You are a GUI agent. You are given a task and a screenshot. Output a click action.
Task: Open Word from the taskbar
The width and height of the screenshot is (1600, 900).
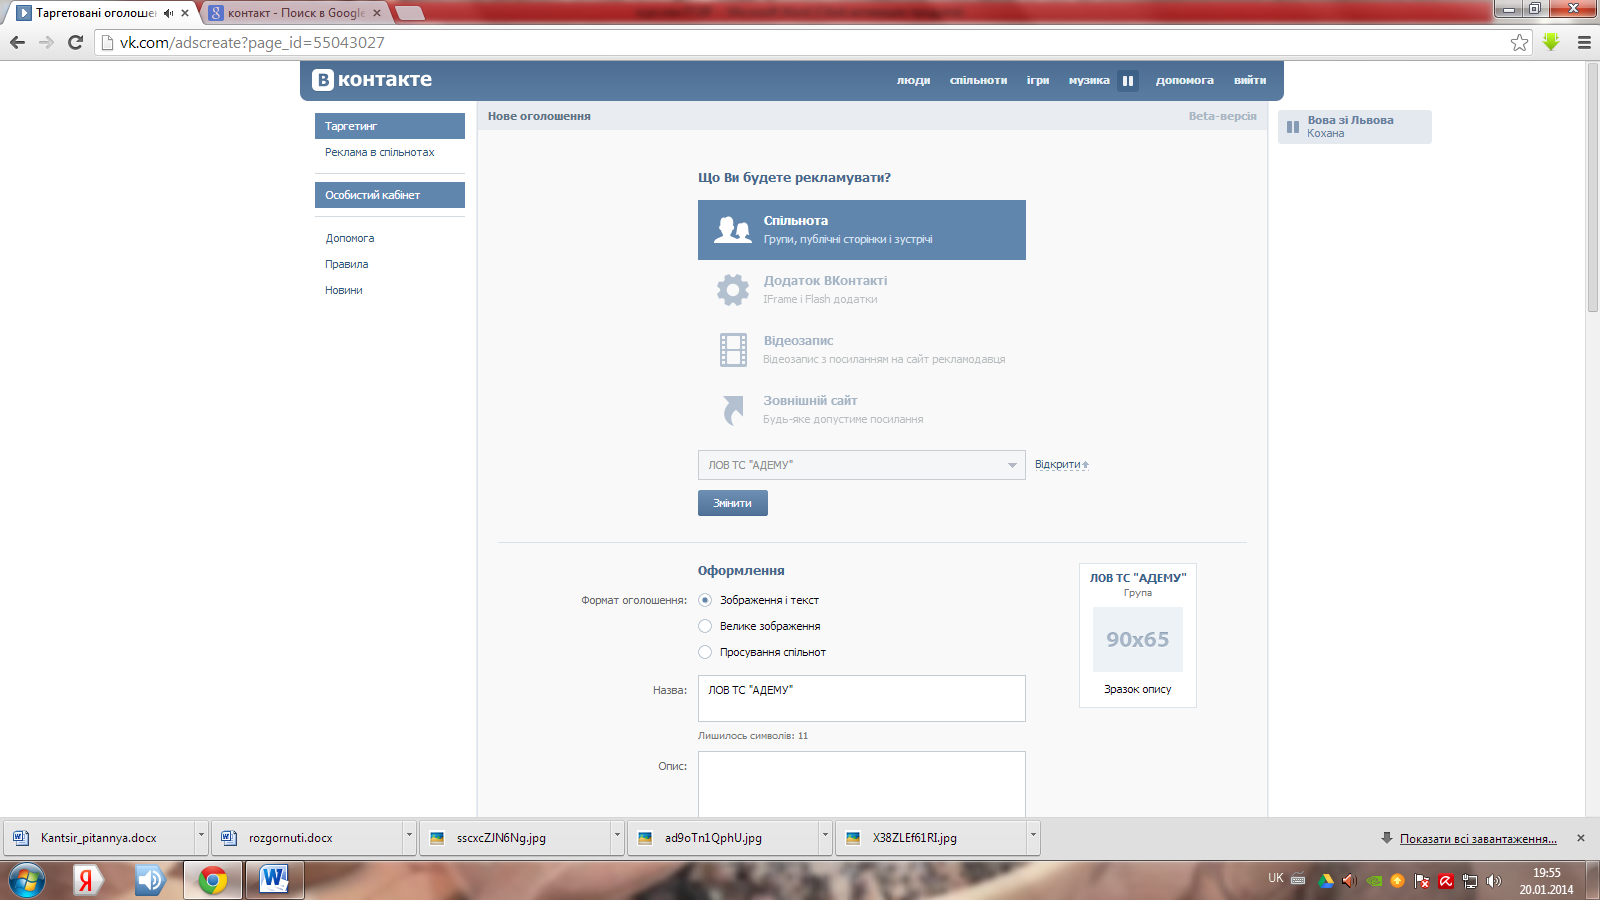pyautogui.click(x=274, y=881)
